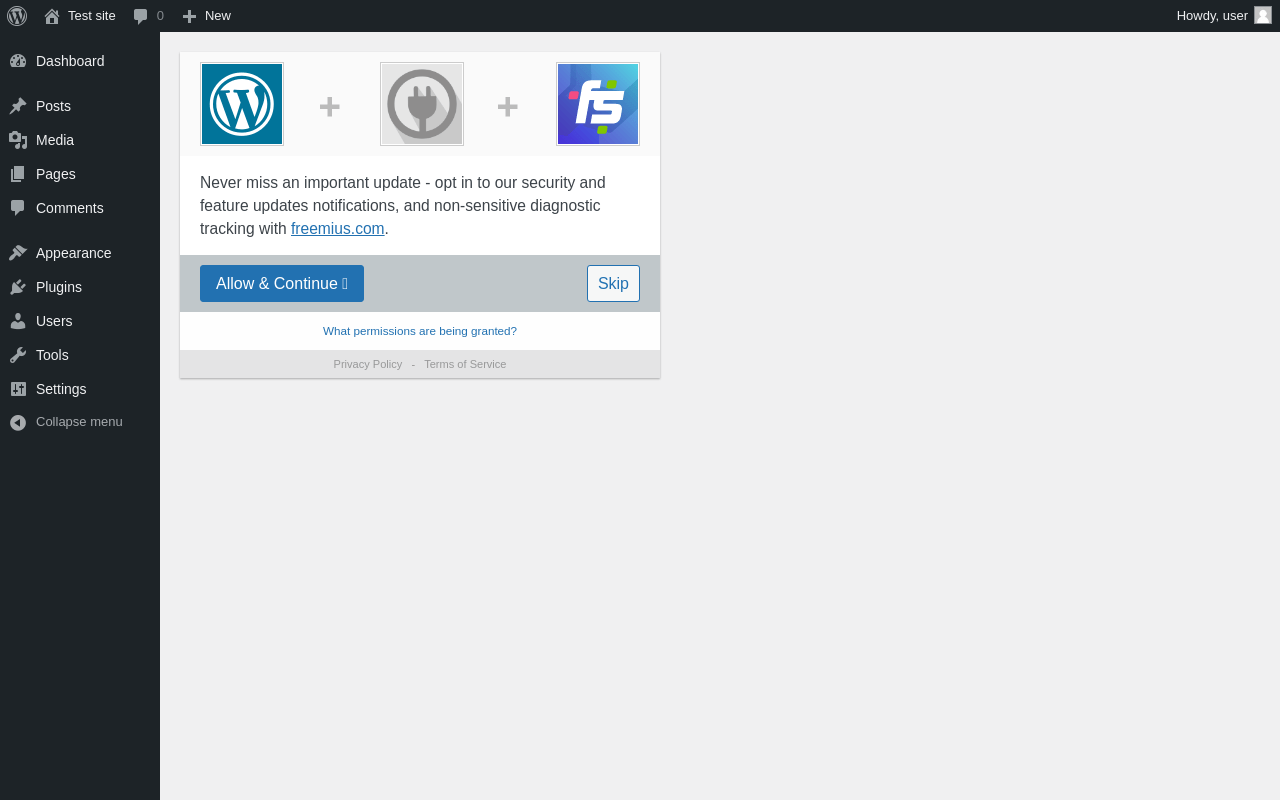Open the Posts menu item

pyautogui.click(x=80, y=106)
